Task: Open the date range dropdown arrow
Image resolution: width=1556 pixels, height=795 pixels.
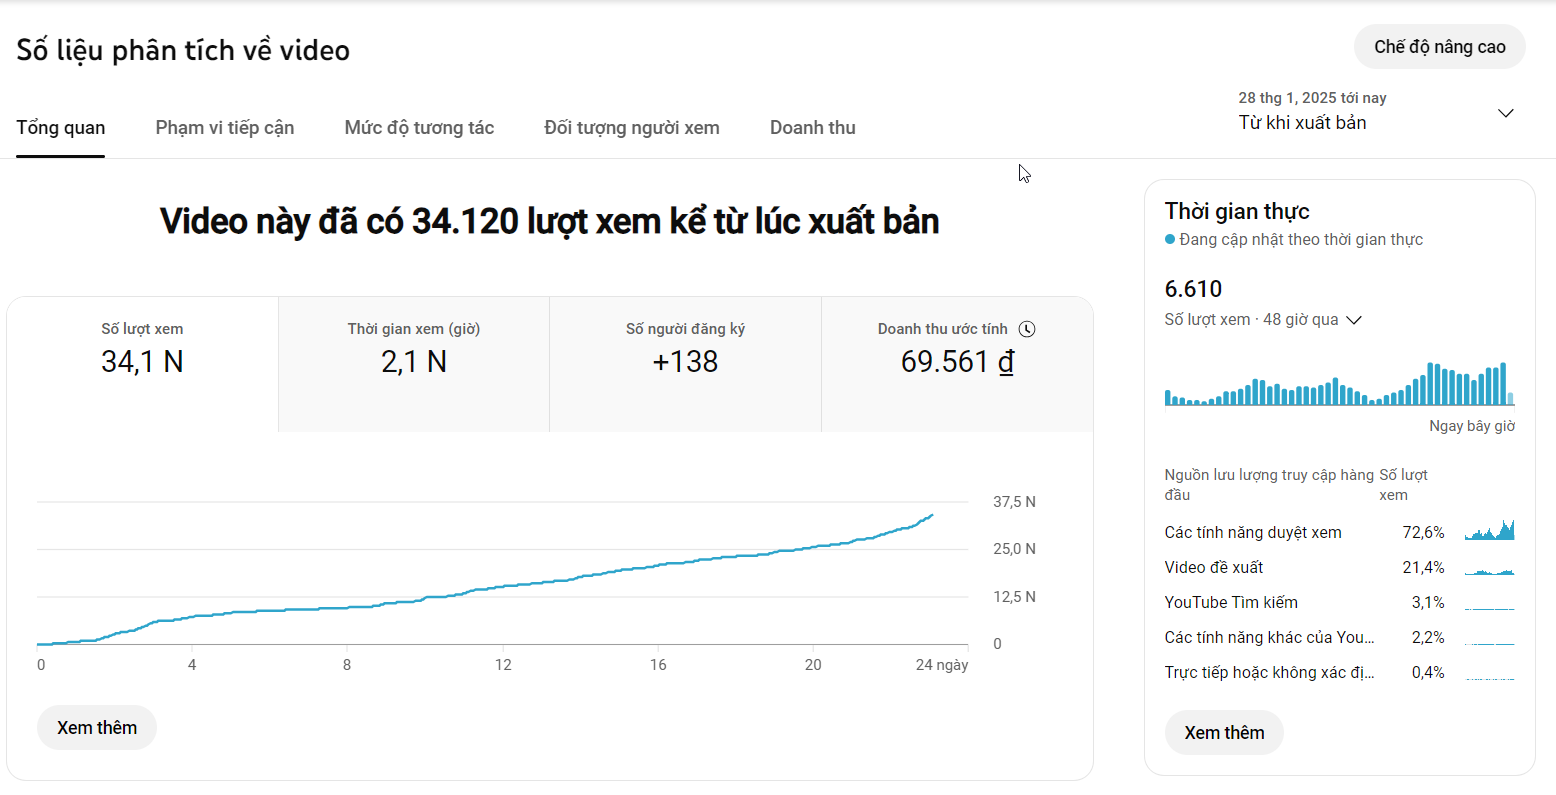Action: pos(1505,113)
